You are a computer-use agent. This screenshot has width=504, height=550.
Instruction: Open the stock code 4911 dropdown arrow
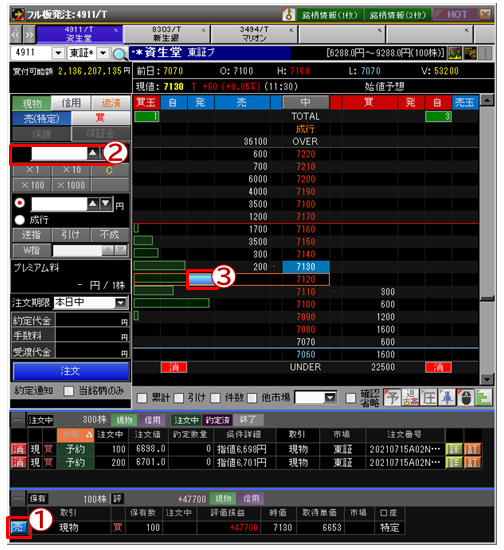coord(58,53)
